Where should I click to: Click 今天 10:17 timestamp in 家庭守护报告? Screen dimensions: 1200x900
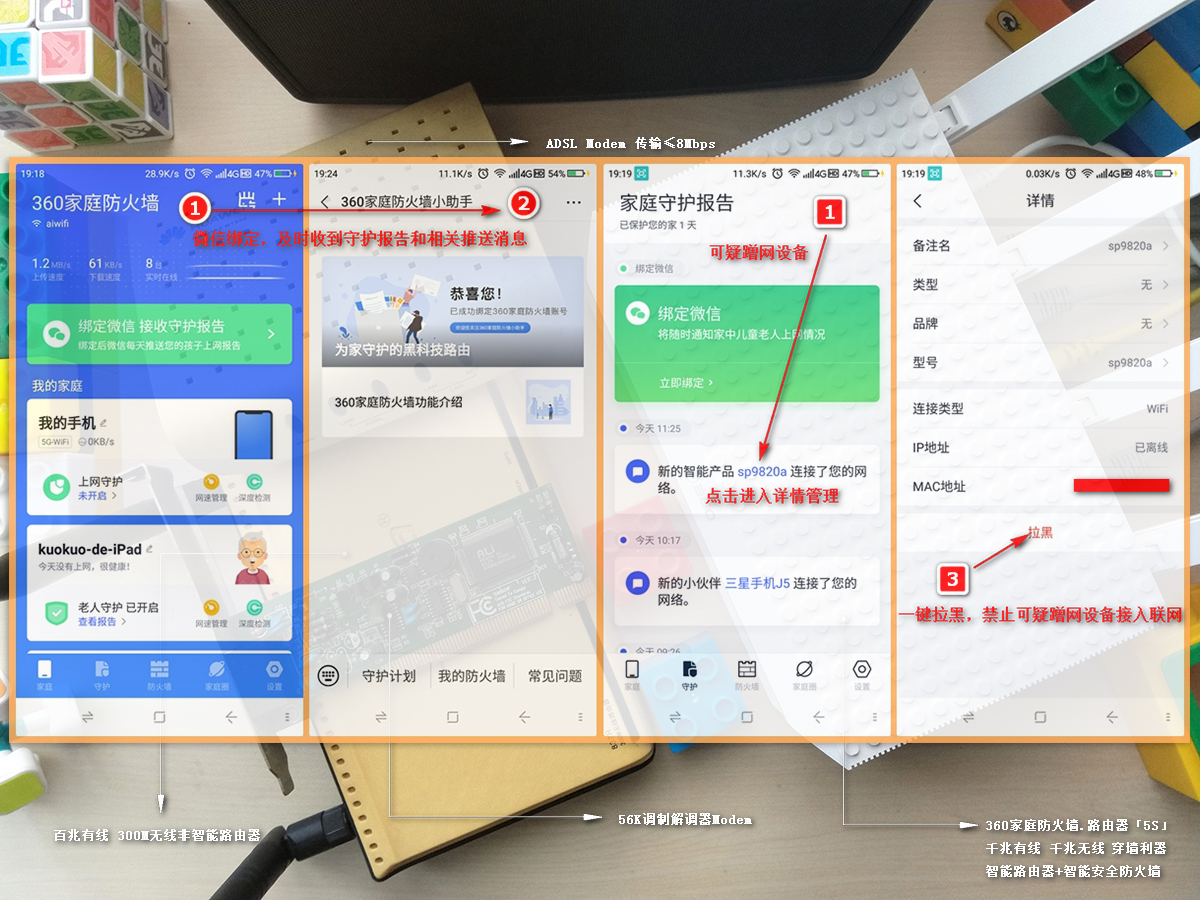point(657,540)
